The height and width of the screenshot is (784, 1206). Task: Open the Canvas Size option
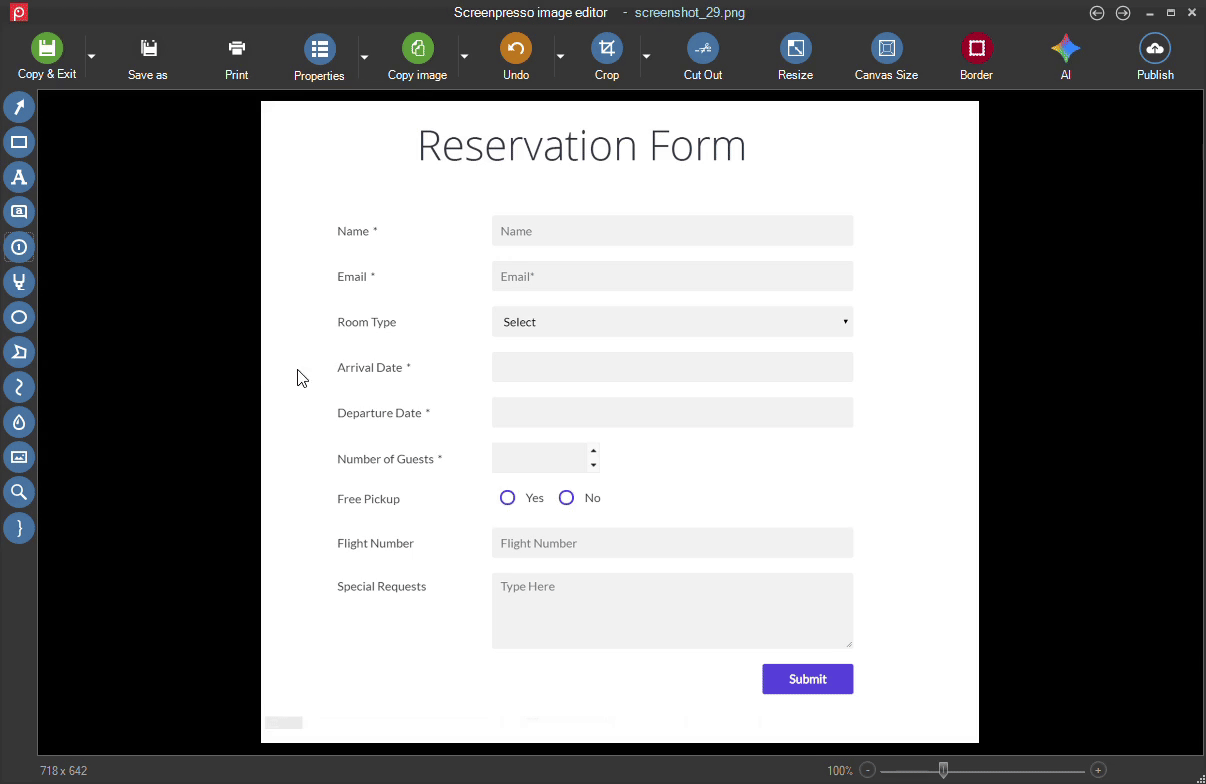pos(886,57)
